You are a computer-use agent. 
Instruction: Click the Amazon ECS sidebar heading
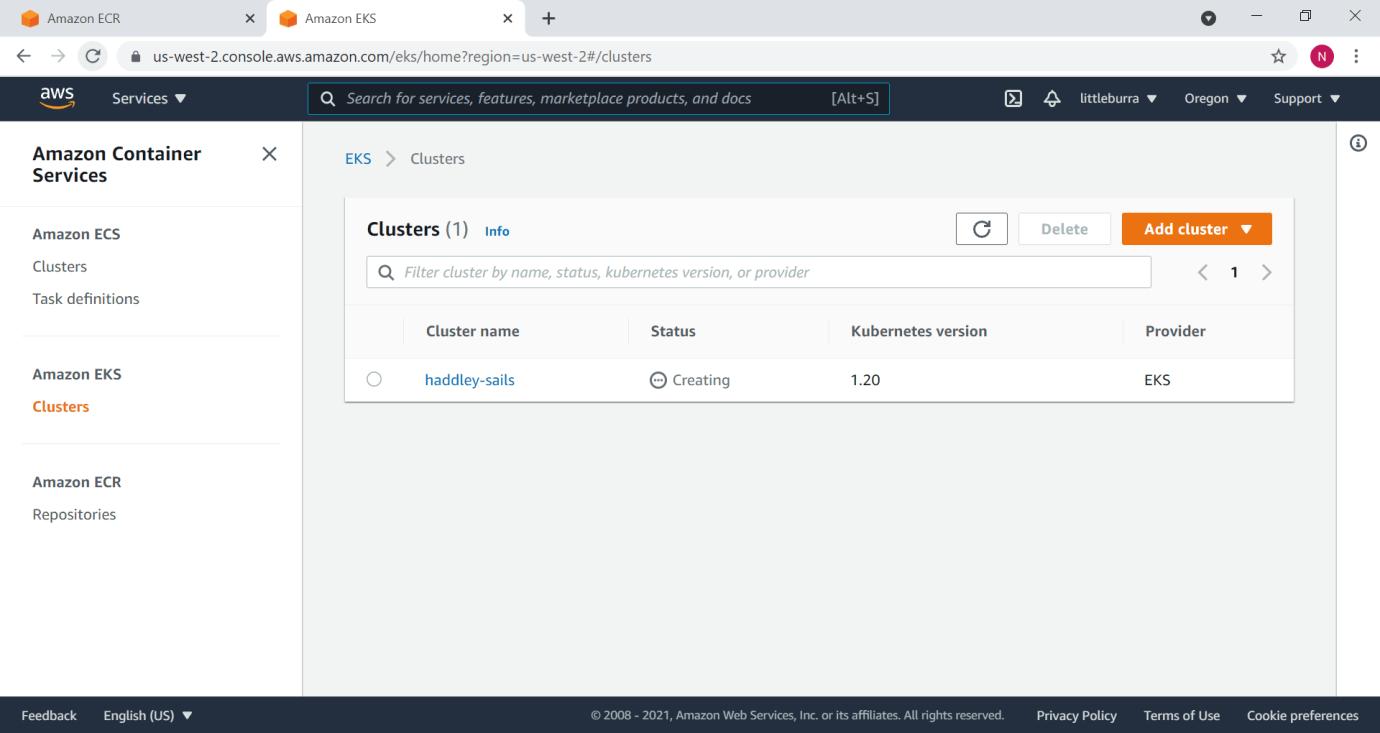pyautogui.click(x=76, y=234)
